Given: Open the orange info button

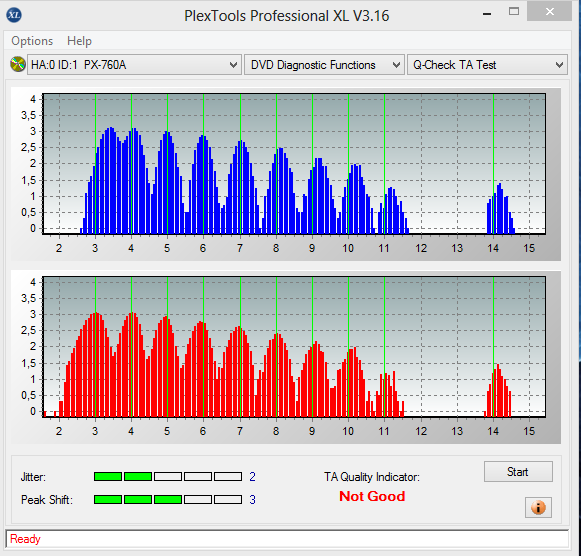Looking at the screenshot, I should [x=538, y=507].
